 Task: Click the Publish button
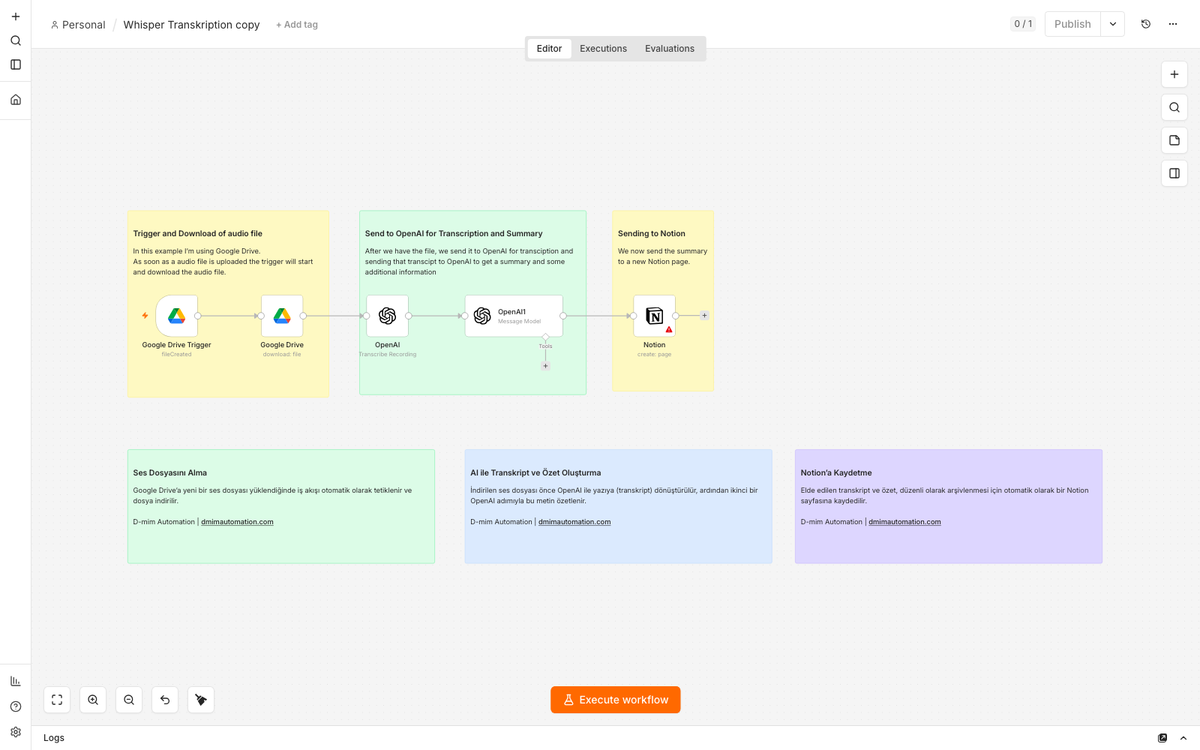click(1072, 24)
